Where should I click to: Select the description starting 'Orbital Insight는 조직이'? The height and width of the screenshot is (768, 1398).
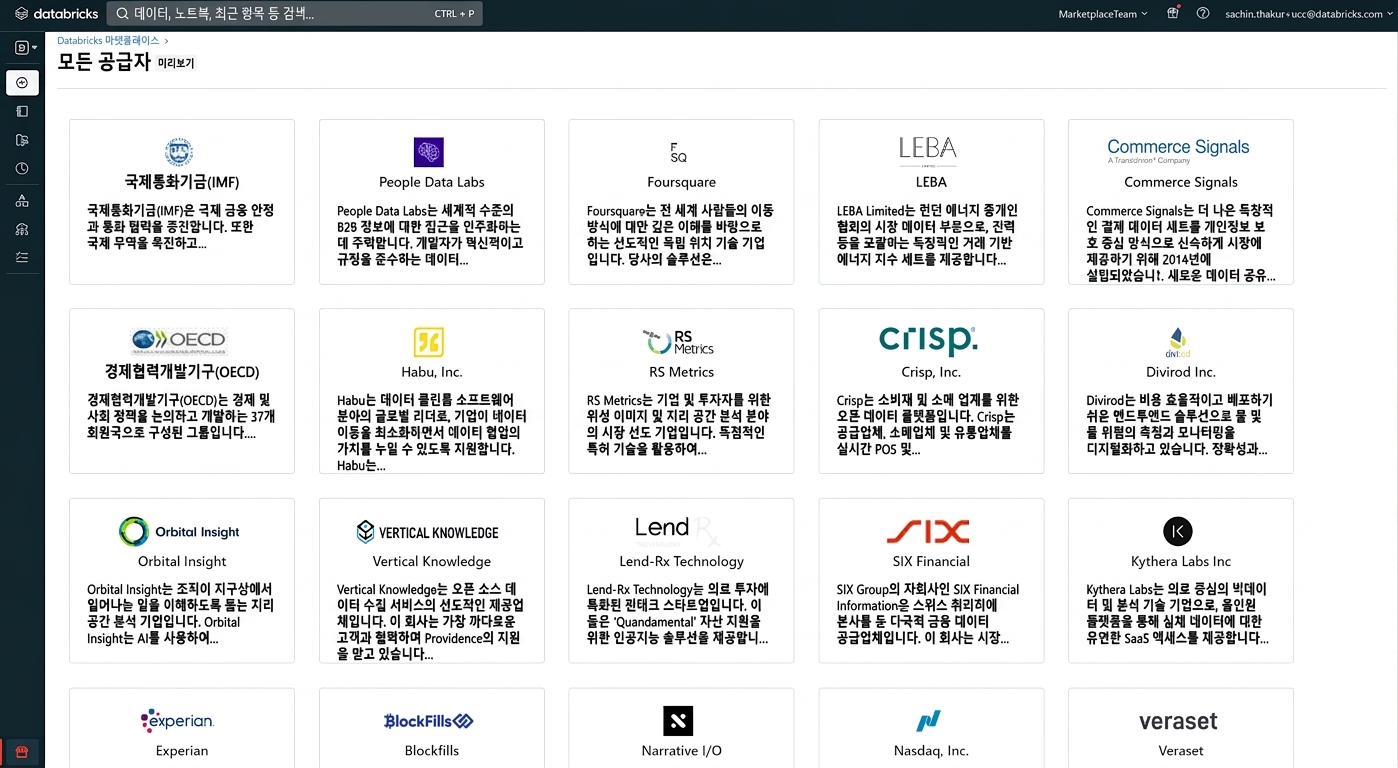(x=180, y=614)
